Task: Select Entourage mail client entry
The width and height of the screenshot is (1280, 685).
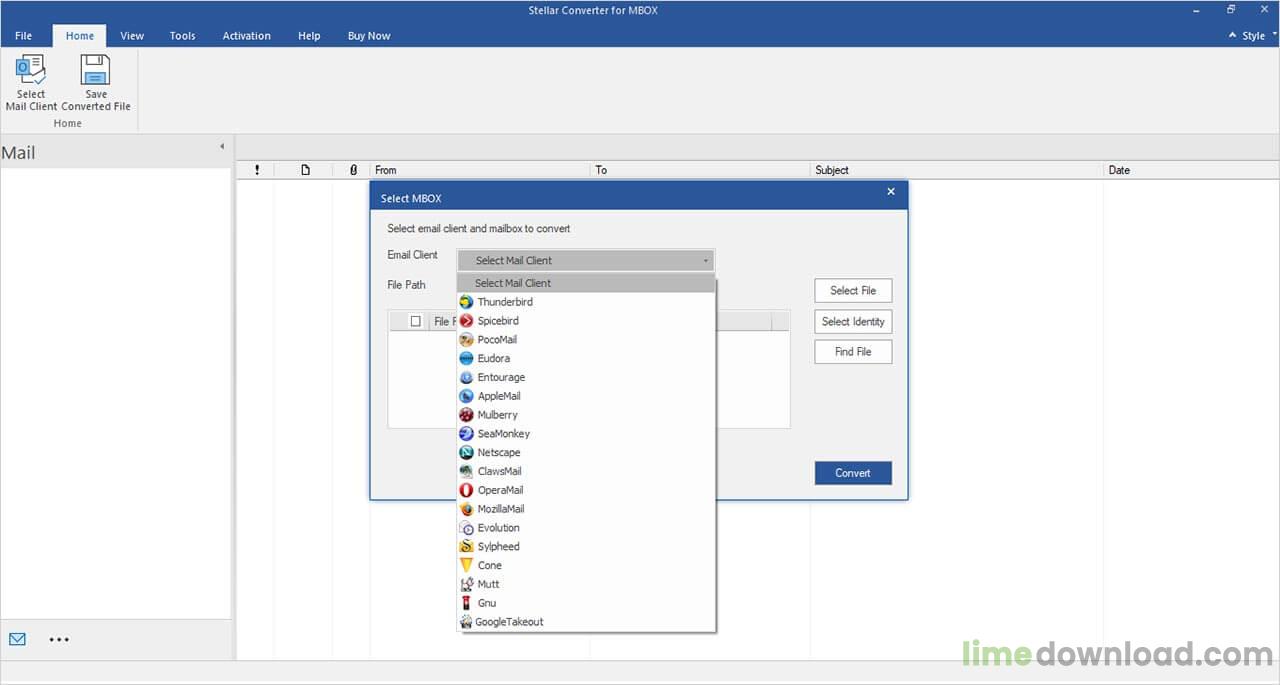Action: pyautogui.click(x=587, y=377)
